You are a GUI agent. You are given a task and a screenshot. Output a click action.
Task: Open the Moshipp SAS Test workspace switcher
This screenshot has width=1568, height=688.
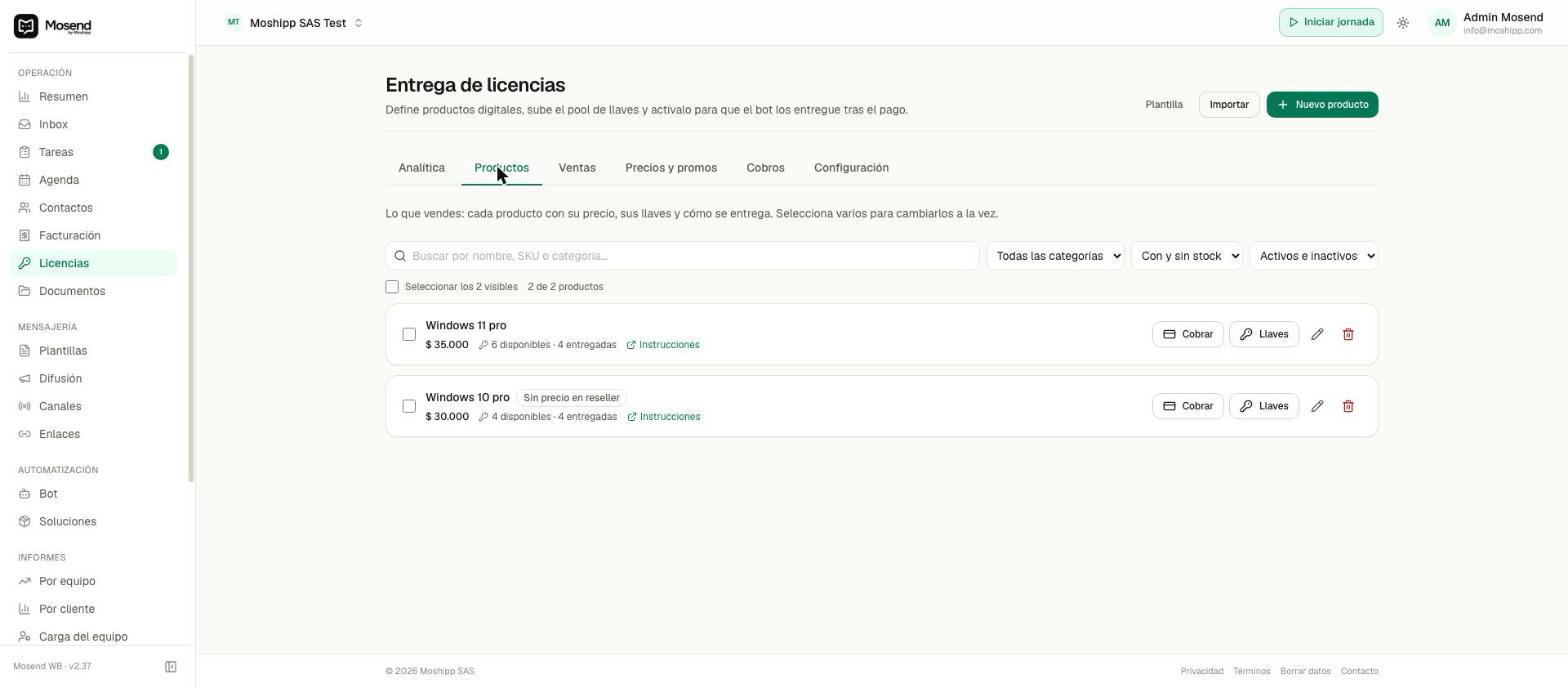pyautogui.click(x=294, y=23)
